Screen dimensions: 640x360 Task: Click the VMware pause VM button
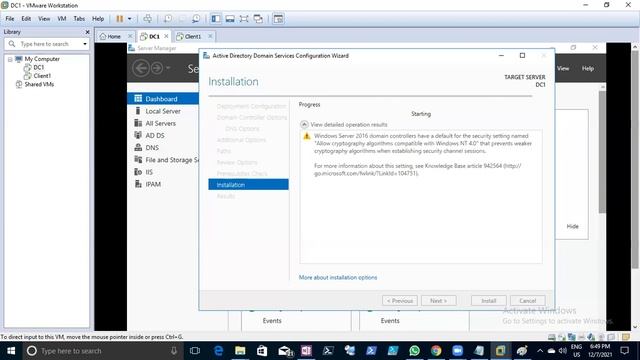pos(120,19)
